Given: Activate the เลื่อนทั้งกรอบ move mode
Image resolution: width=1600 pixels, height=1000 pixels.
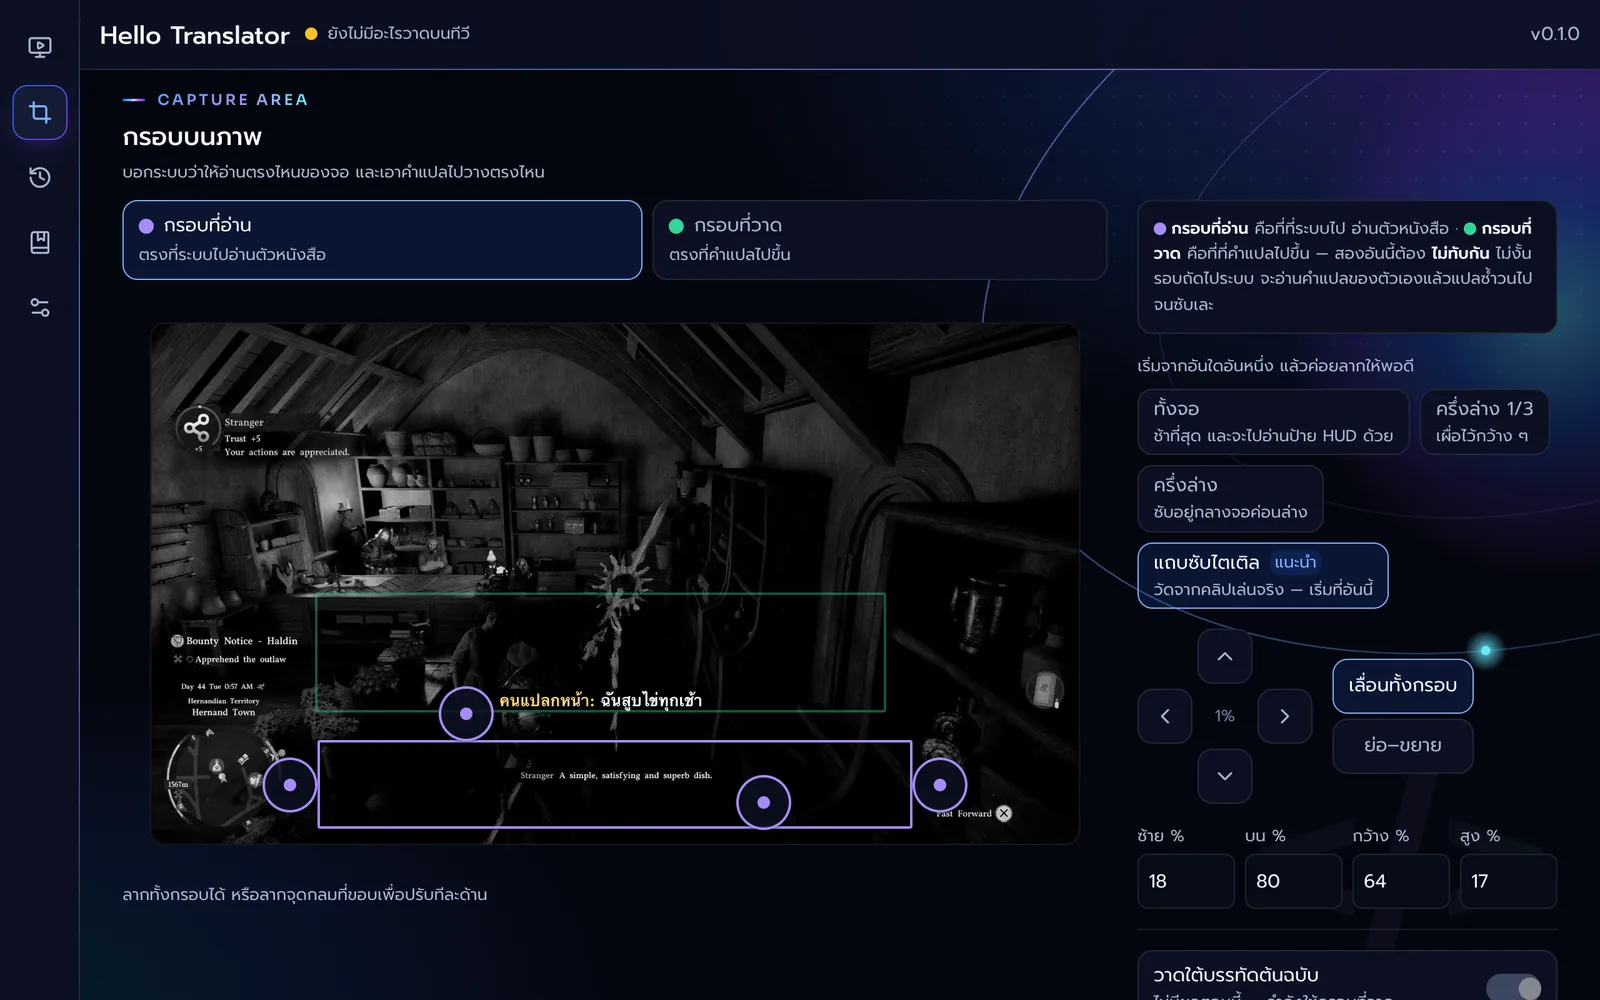Looking at the screenshot, I should coord(1403,686).
